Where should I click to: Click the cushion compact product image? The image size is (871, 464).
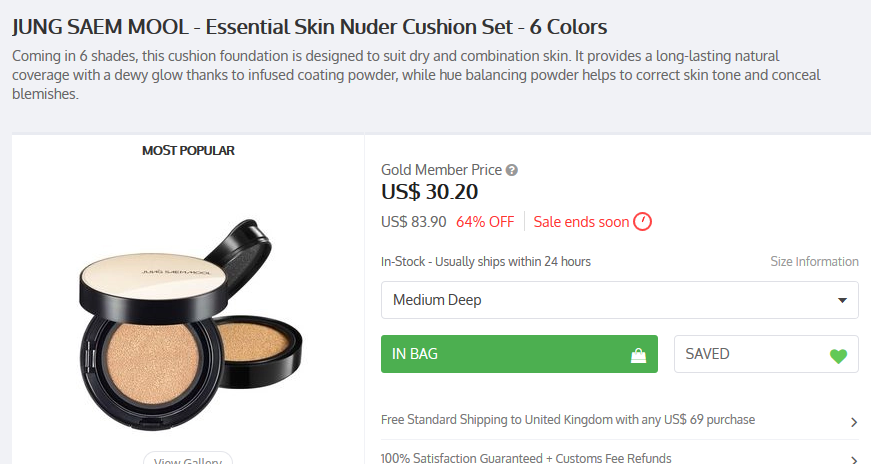click(x=188, y=310)
